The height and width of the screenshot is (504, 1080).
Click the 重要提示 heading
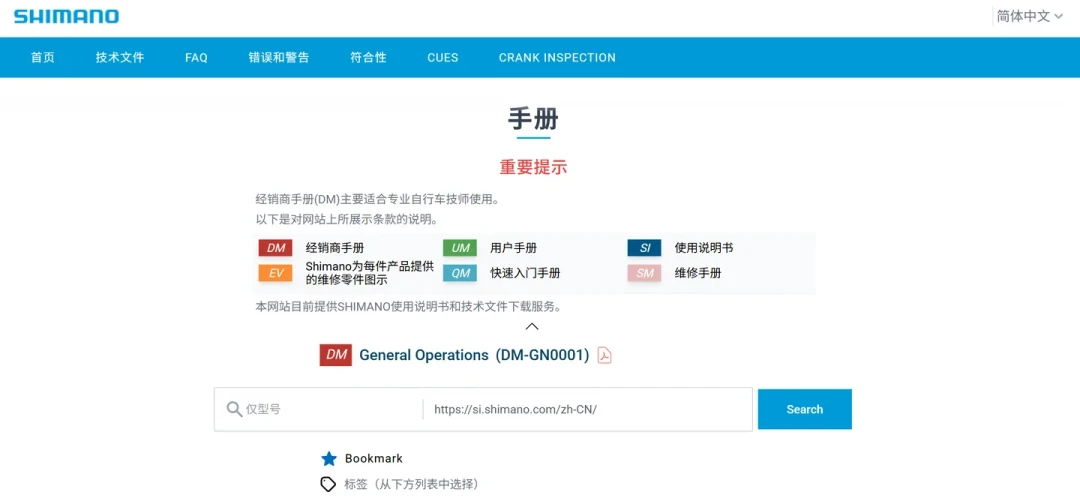[x=533, y=167]
